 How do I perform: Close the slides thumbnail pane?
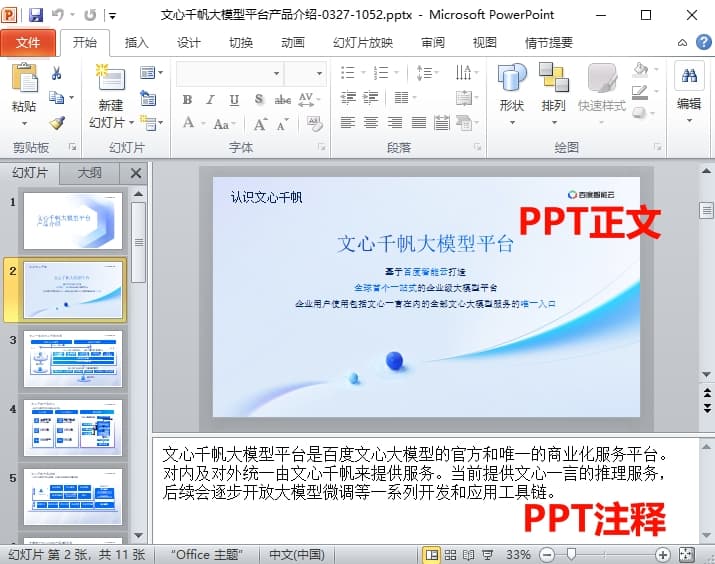(135, 173)
